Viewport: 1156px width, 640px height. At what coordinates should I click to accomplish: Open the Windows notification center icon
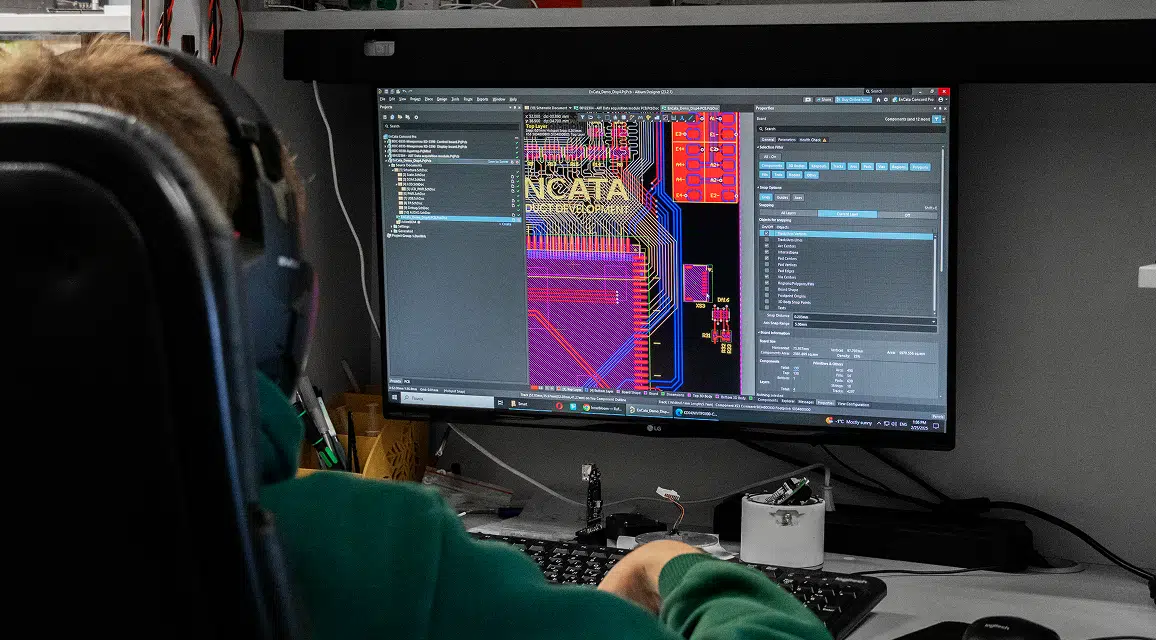pos(936,425)
